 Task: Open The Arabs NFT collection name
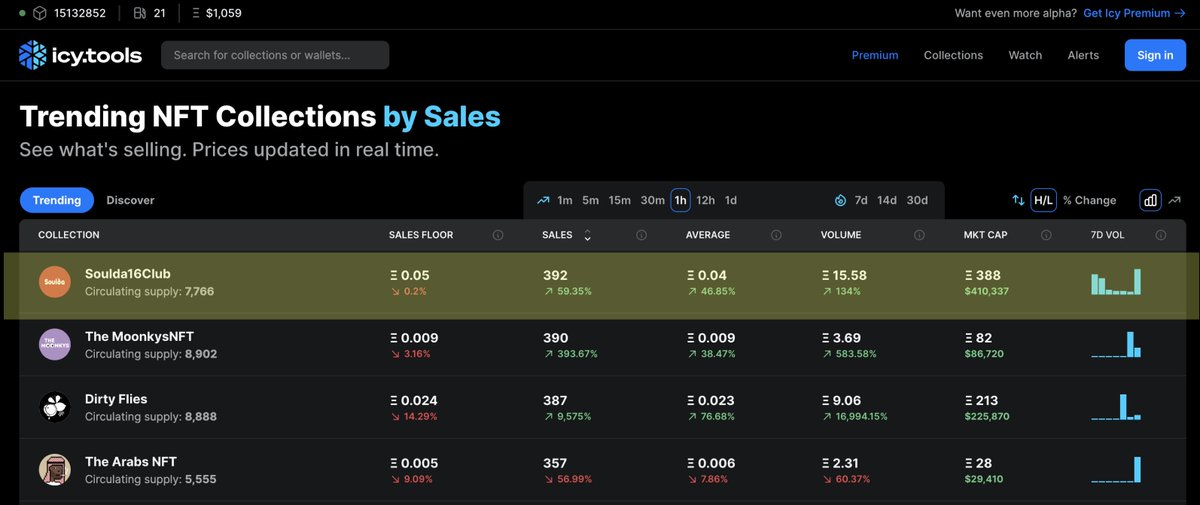click(131, 461)
